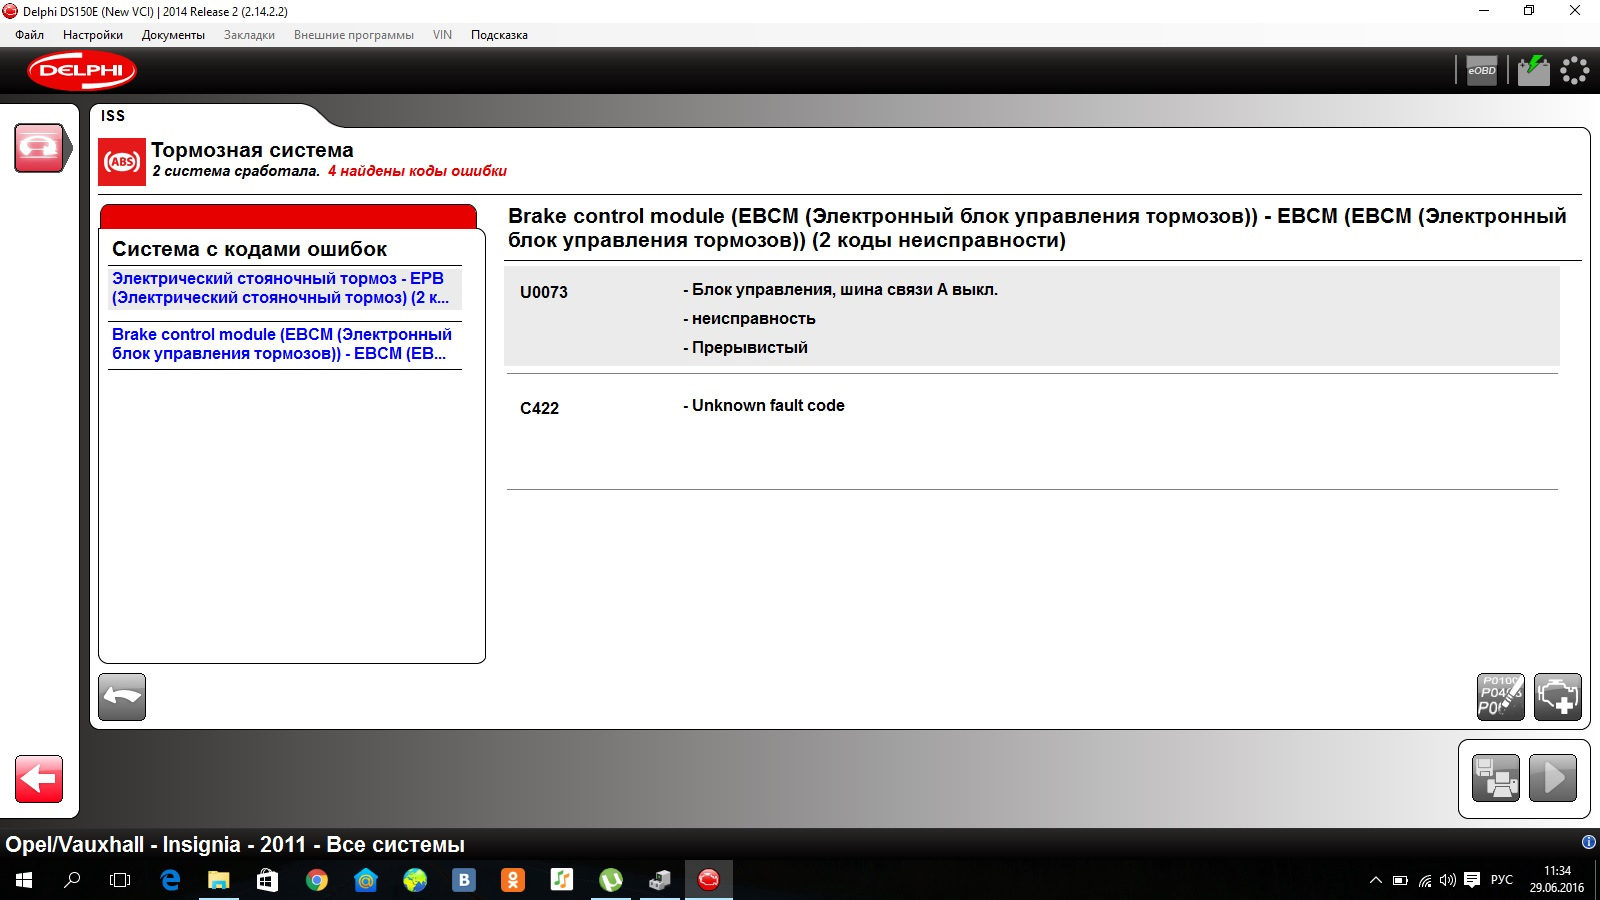The height and width of the screenshot is (900, 1600).
Task: Click the 'неисправность' line under U0073
Action: point(754,319)
